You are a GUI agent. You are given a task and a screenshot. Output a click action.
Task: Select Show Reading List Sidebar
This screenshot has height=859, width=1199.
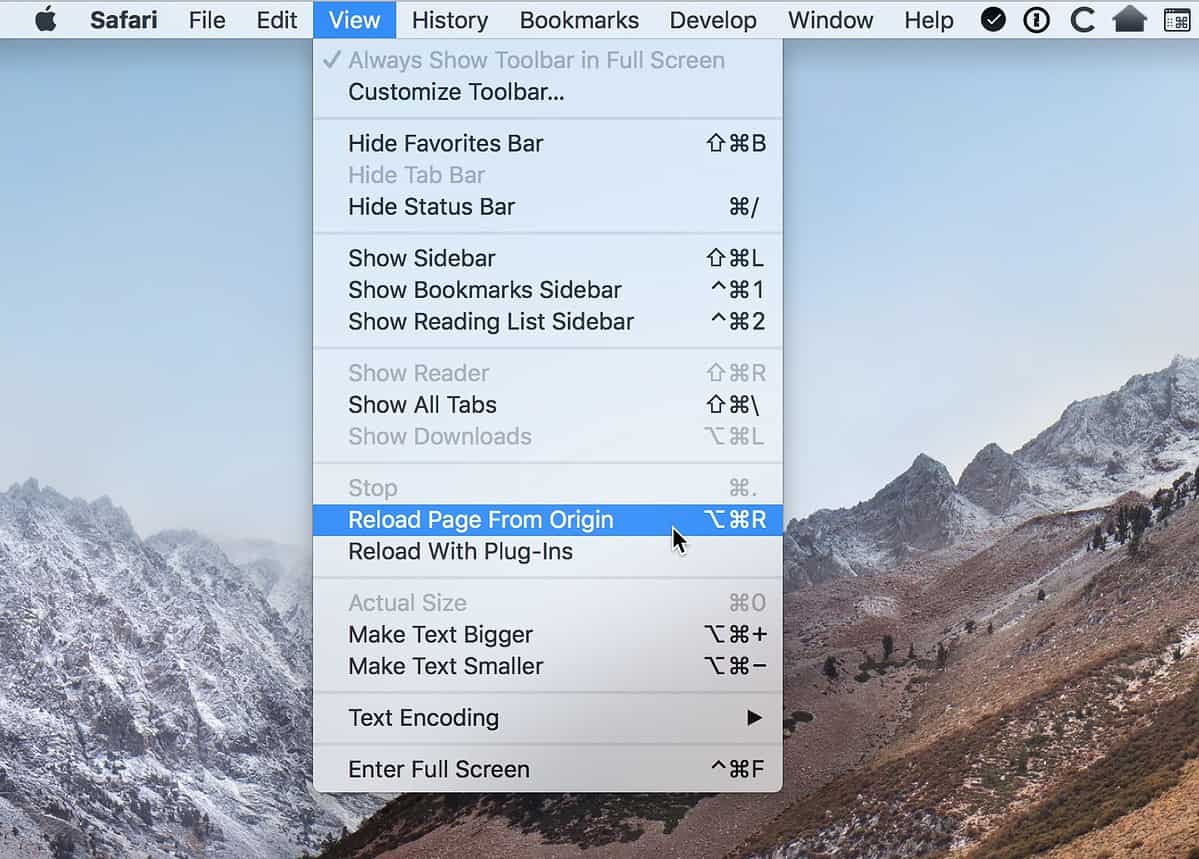(491, 322)
